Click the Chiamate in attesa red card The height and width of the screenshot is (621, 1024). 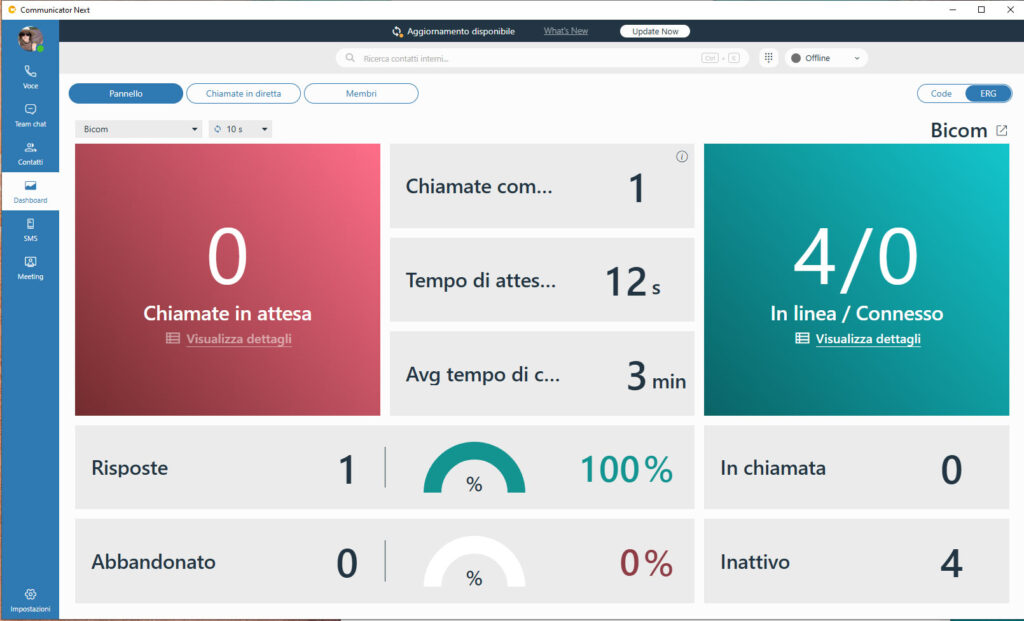(227, 279)
